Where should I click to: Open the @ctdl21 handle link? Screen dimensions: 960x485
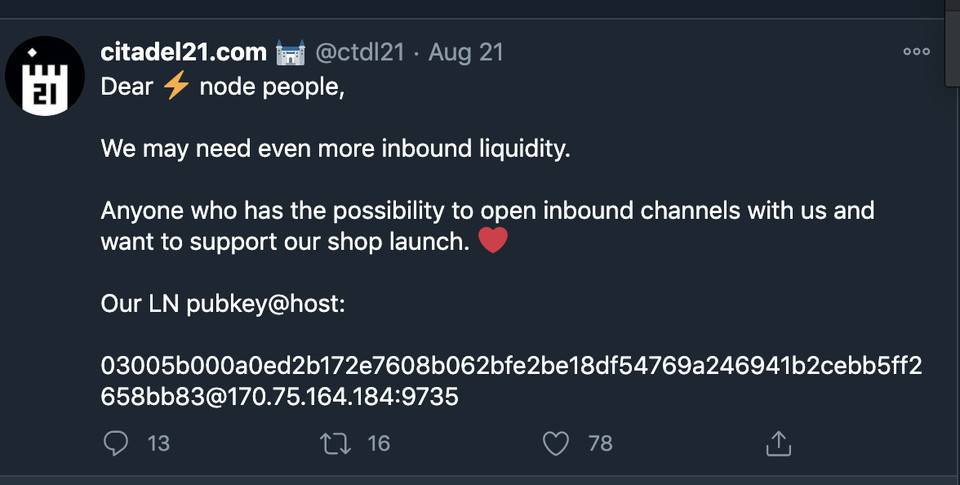click(x=360, y=53)
